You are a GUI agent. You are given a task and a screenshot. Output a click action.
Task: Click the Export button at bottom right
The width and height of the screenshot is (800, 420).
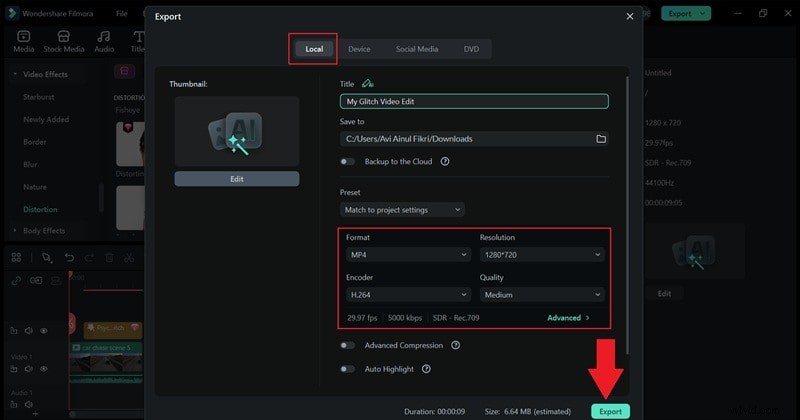tap(610, 411)
